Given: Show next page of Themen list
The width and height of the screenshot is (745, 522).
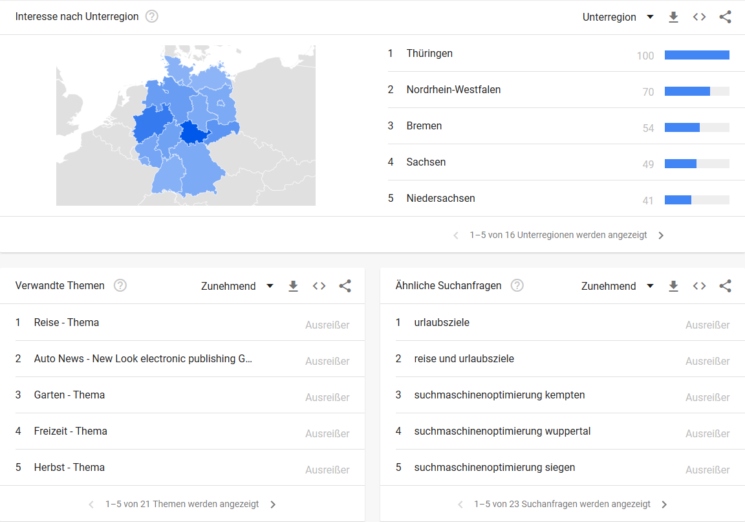Looking at the screenshot, I should 273,504.
